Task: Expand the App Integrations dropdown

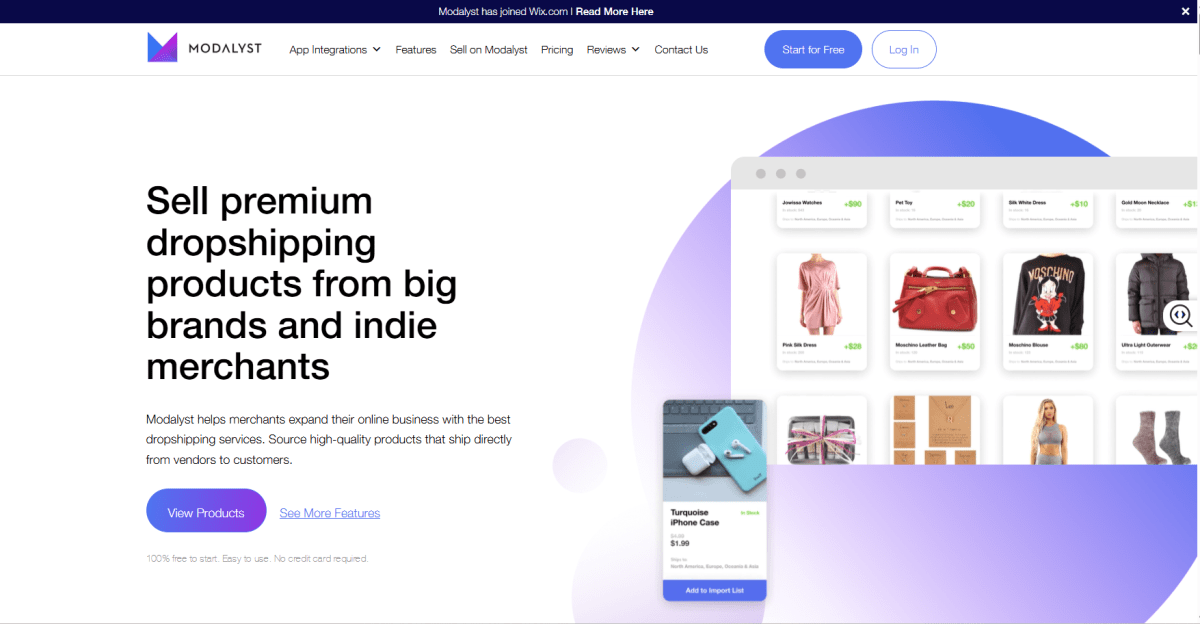Action: [x=334, y=50]
